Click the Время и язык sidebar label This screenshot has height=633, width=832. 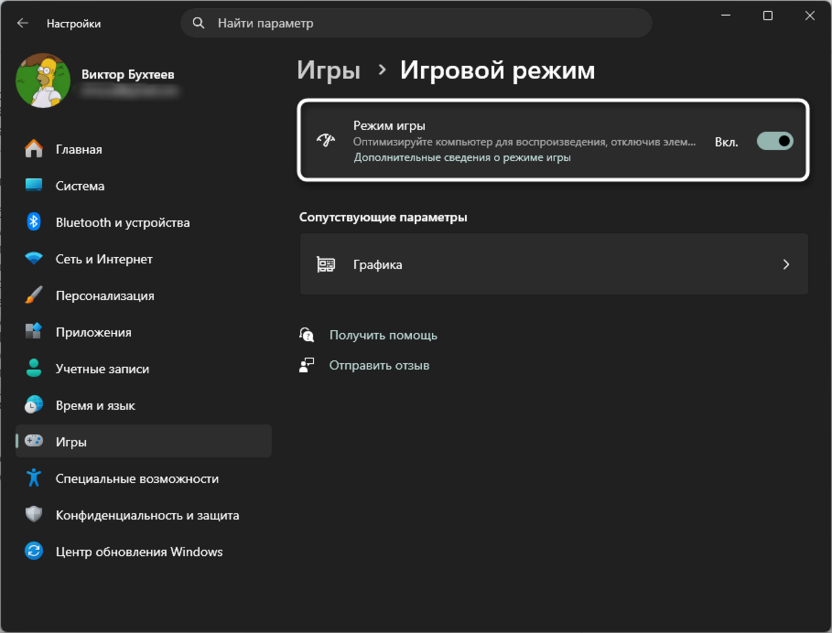tap(96, 406)
